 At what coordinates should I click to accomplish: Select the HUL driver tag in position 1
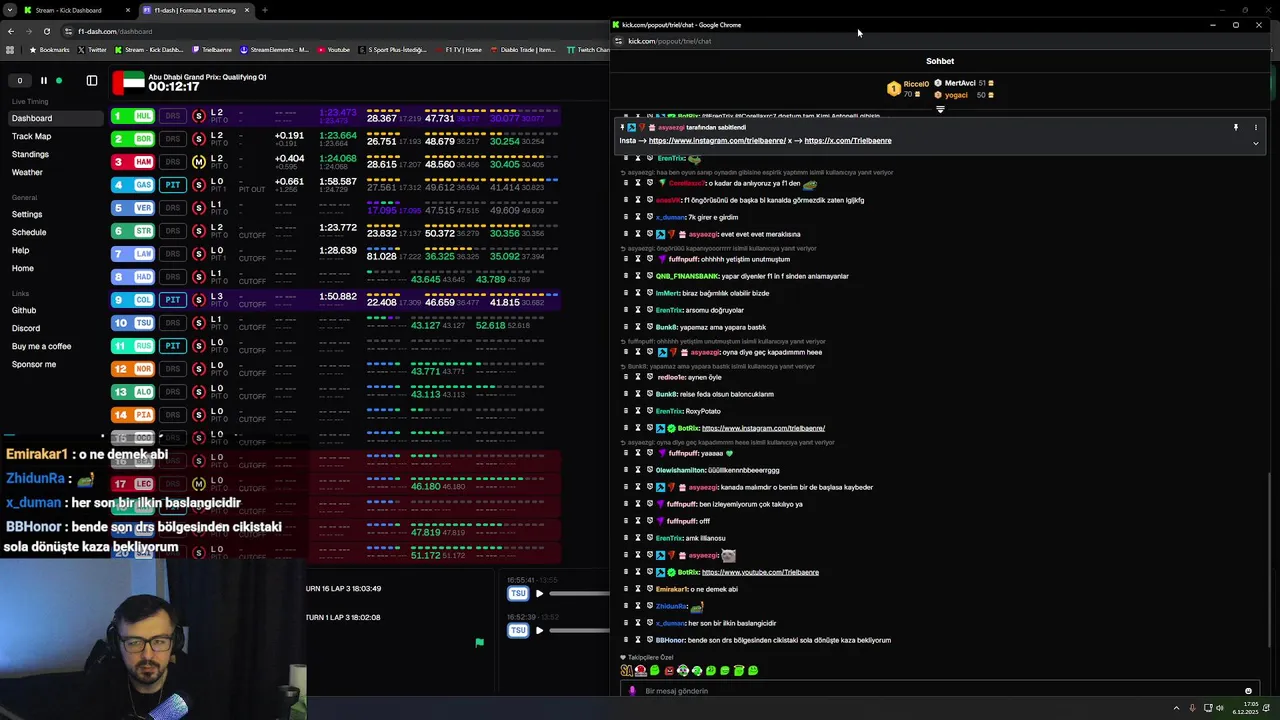(134, 116)
